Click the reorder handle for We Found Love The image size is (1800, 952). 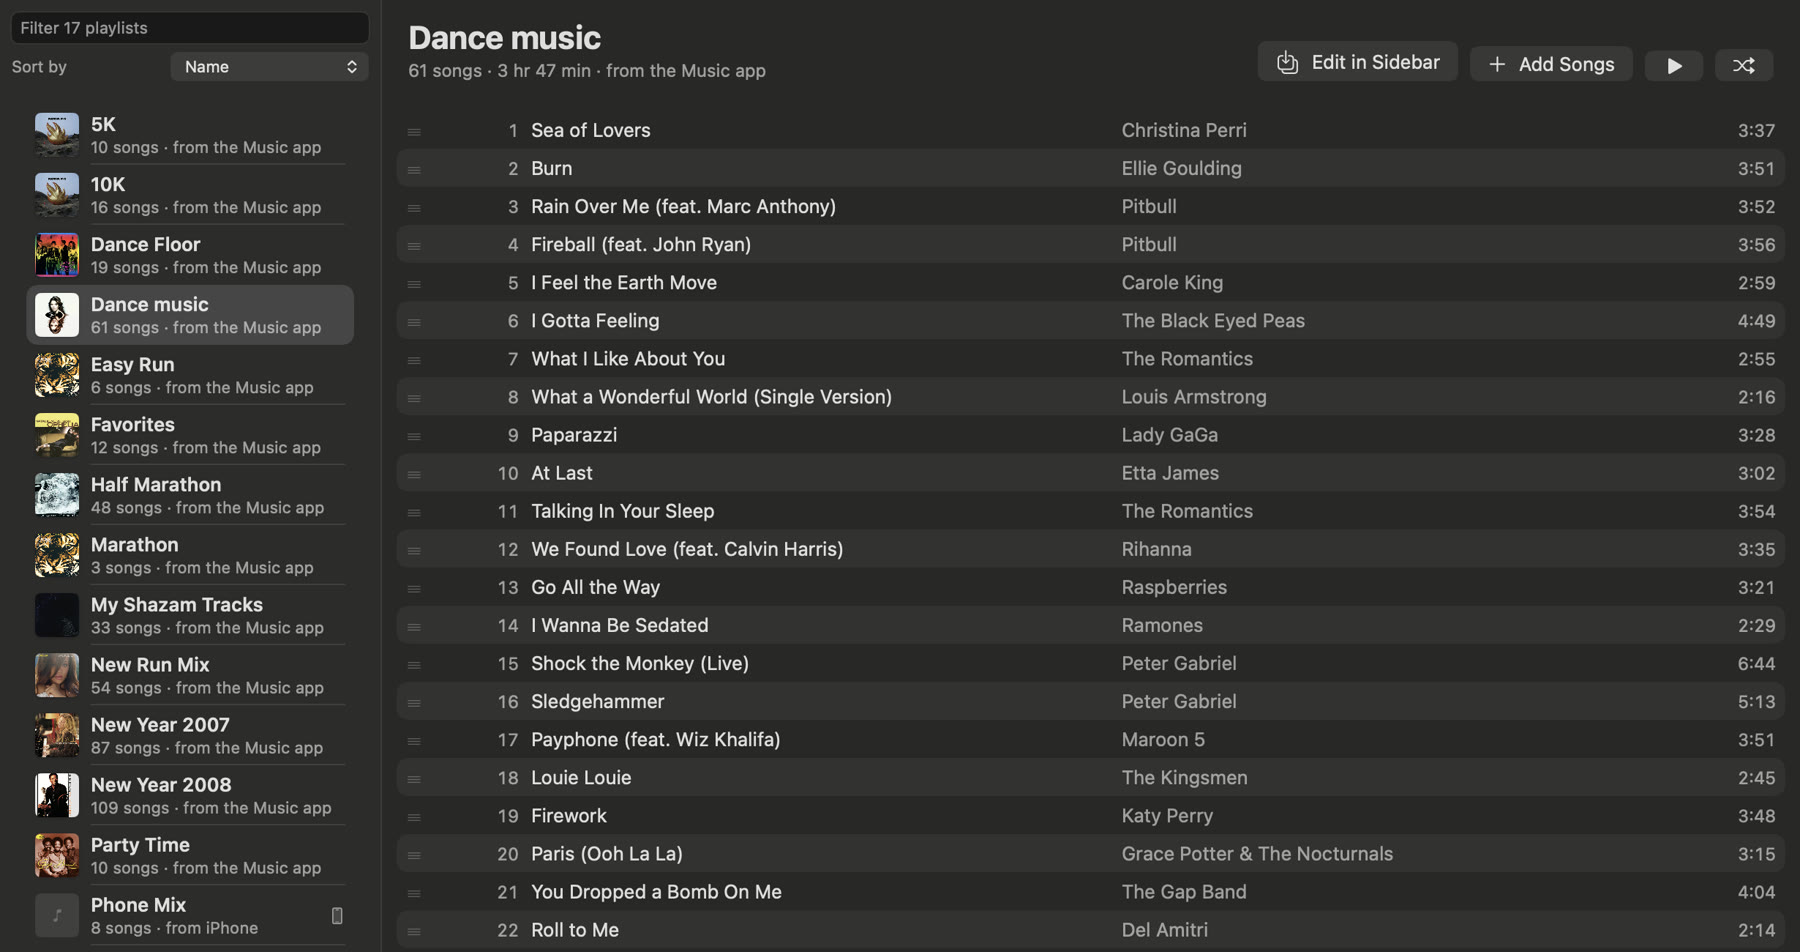click(x=414, y=551)
